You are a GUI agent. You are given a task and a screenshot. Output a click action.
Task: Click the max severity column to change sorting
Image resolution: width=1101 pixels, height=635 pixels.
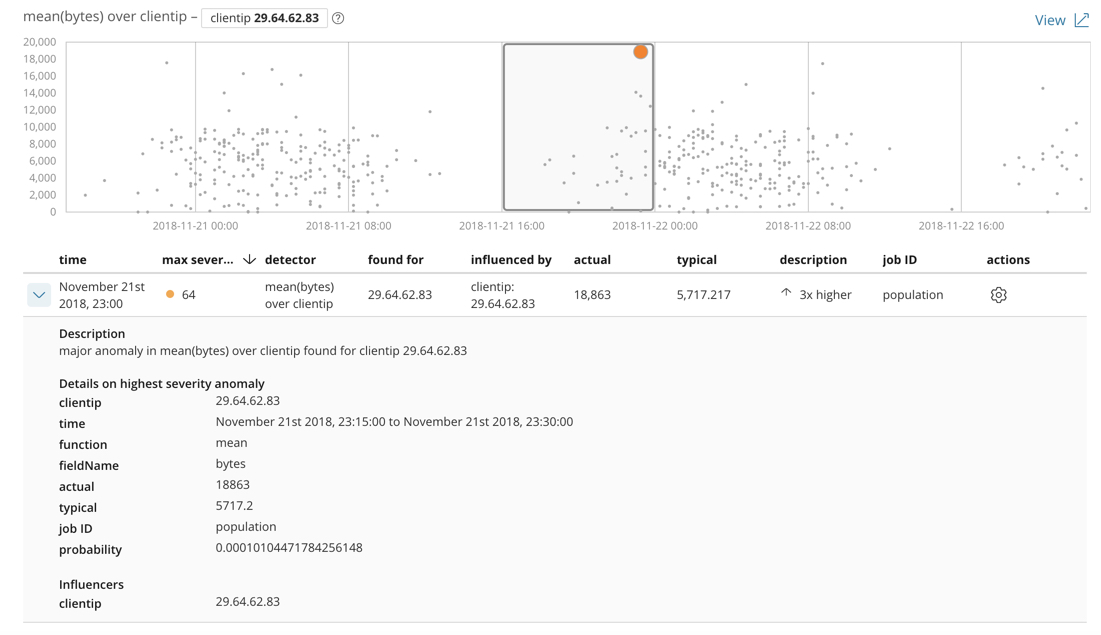coord(197,259)
